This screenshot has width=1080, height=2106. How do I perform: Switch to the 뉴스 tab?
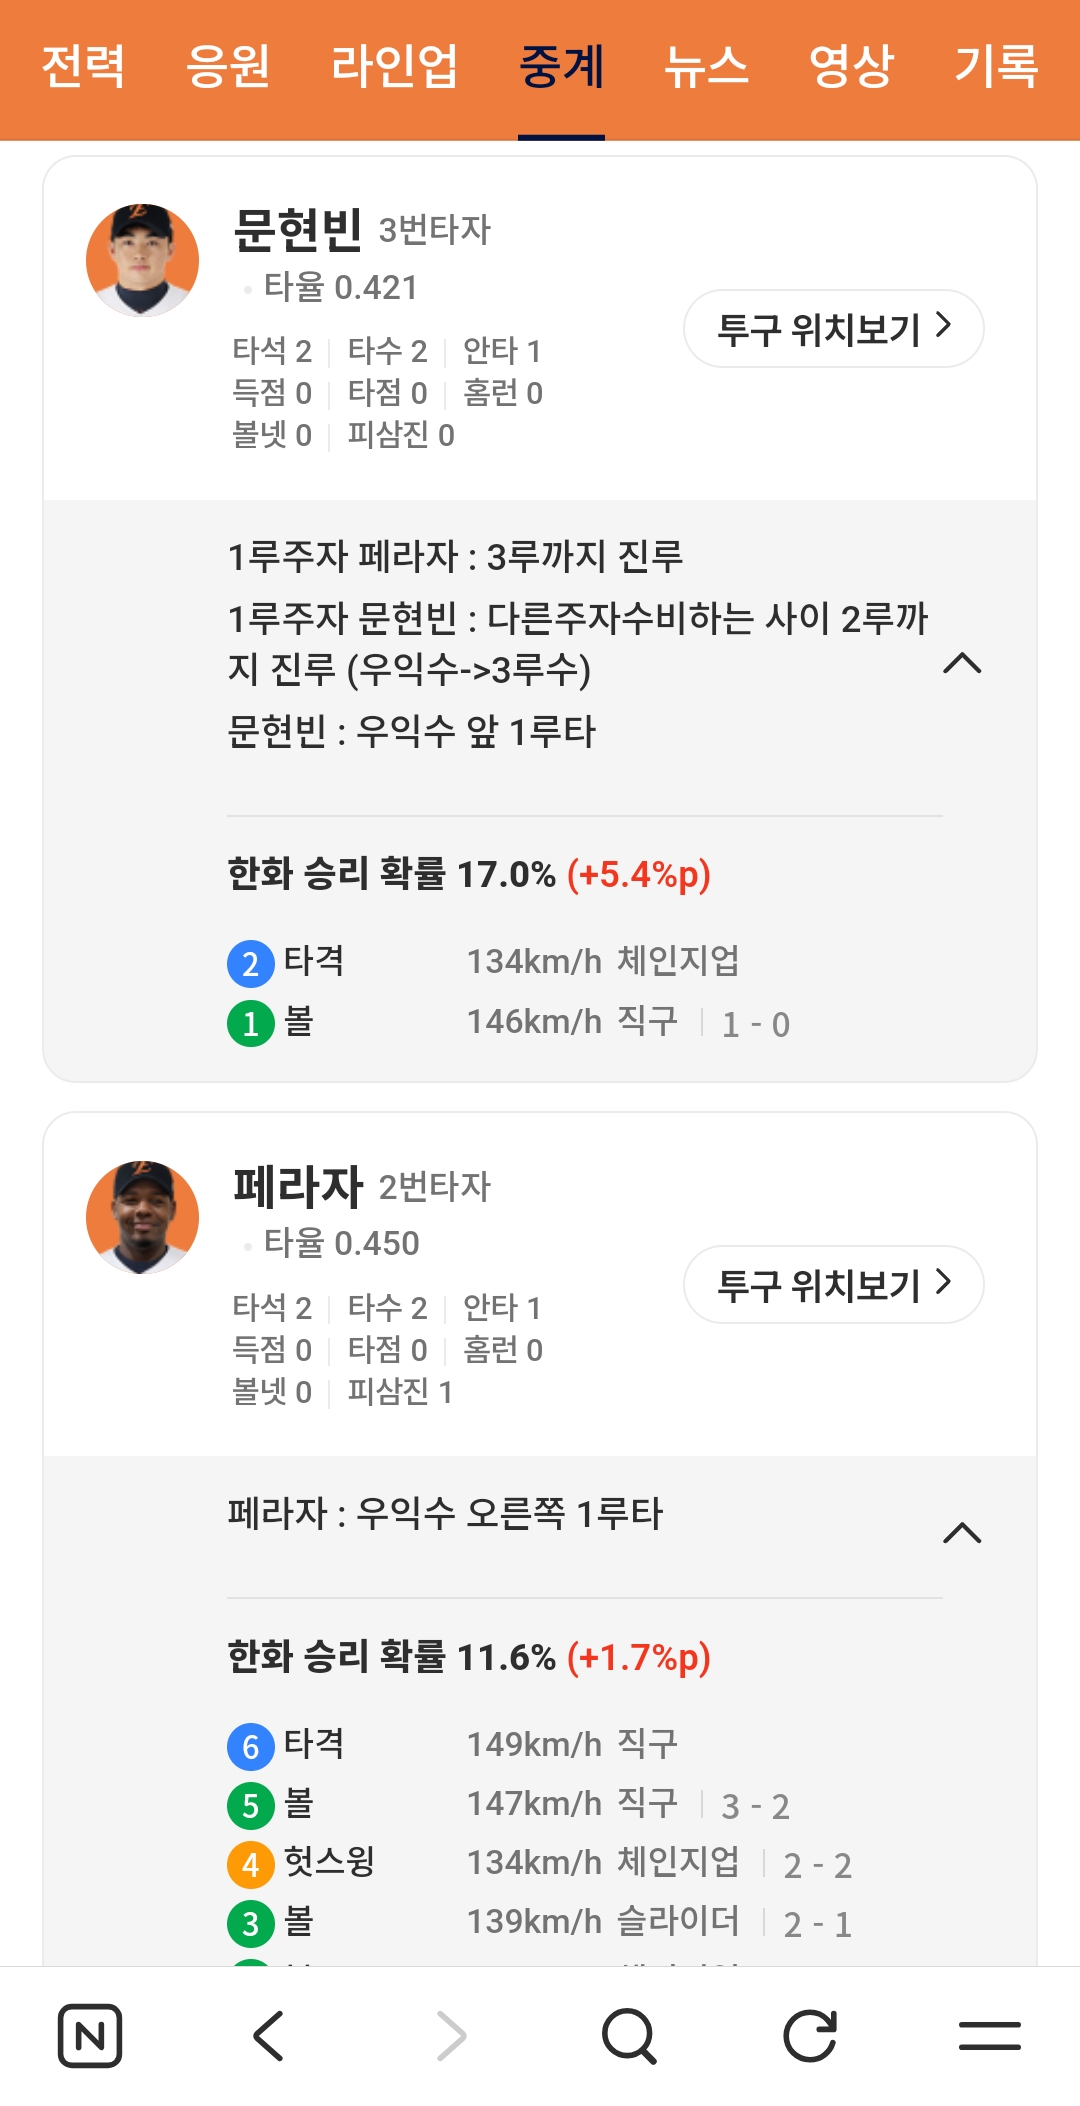point(706,67)
